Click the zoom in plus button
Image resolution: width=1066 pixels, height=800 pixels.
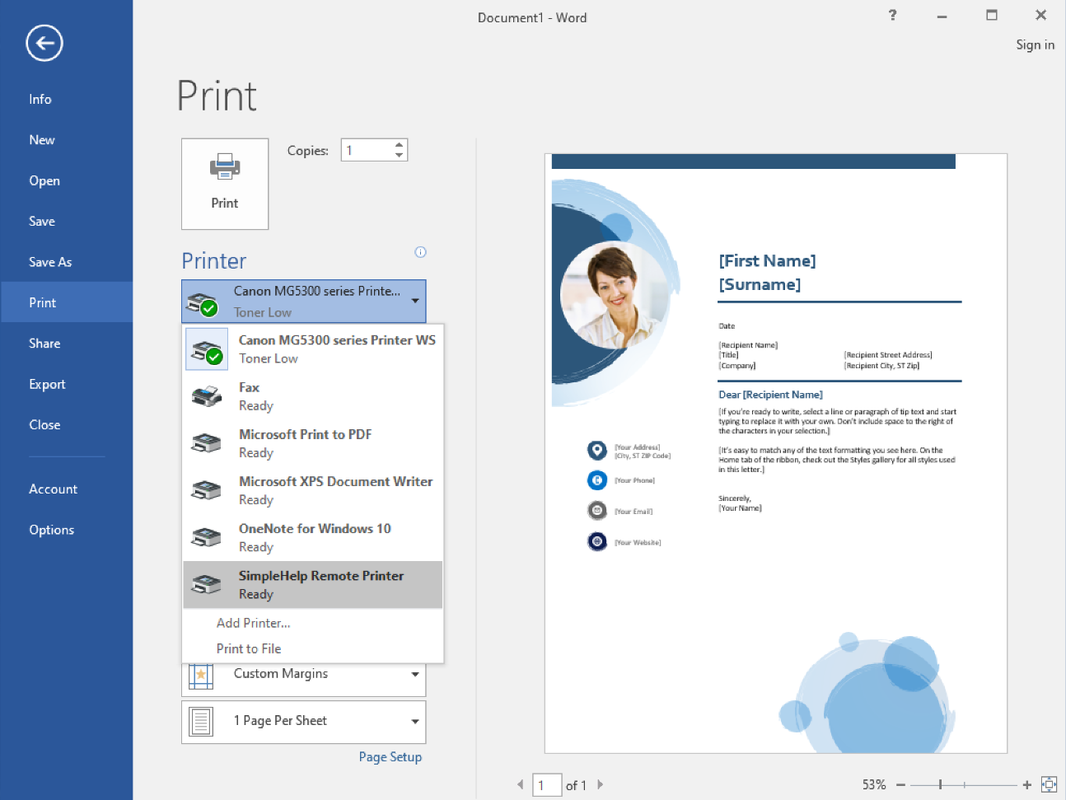[x=1027, y=785]
